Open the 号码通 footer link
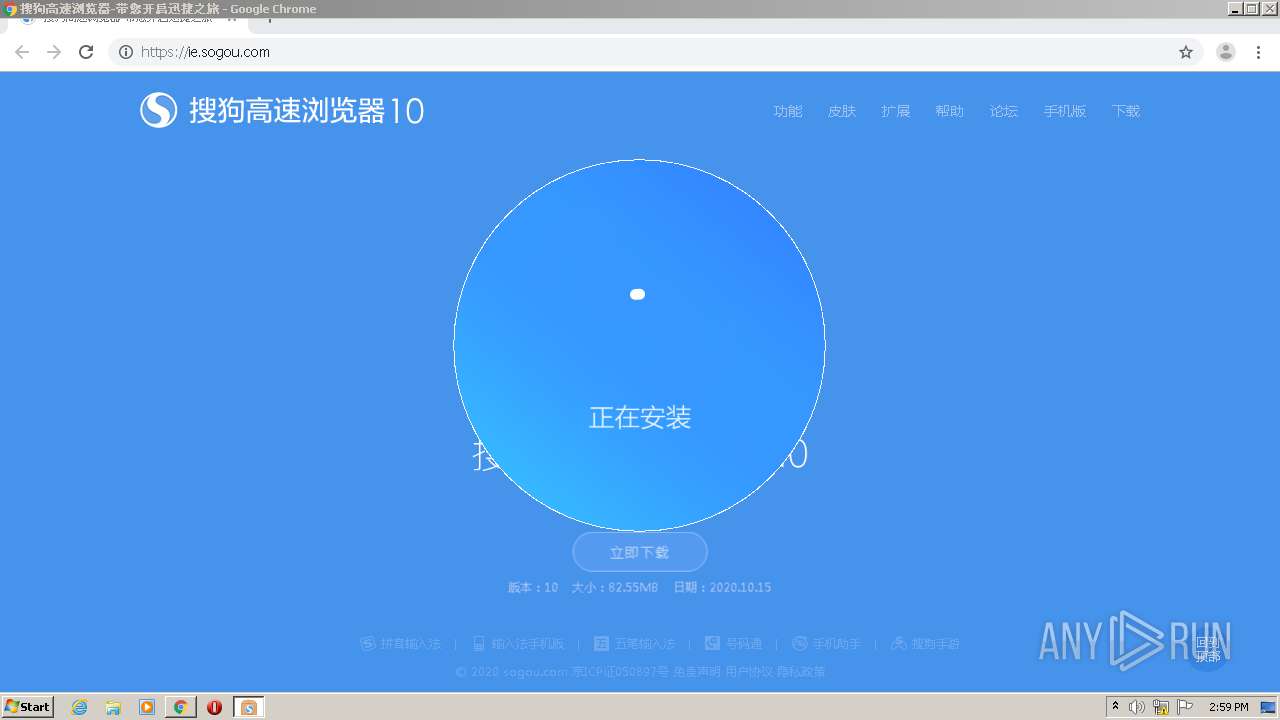Viewport: 1280px width, 720px height. pyautogui.click(x=733, y=644)
